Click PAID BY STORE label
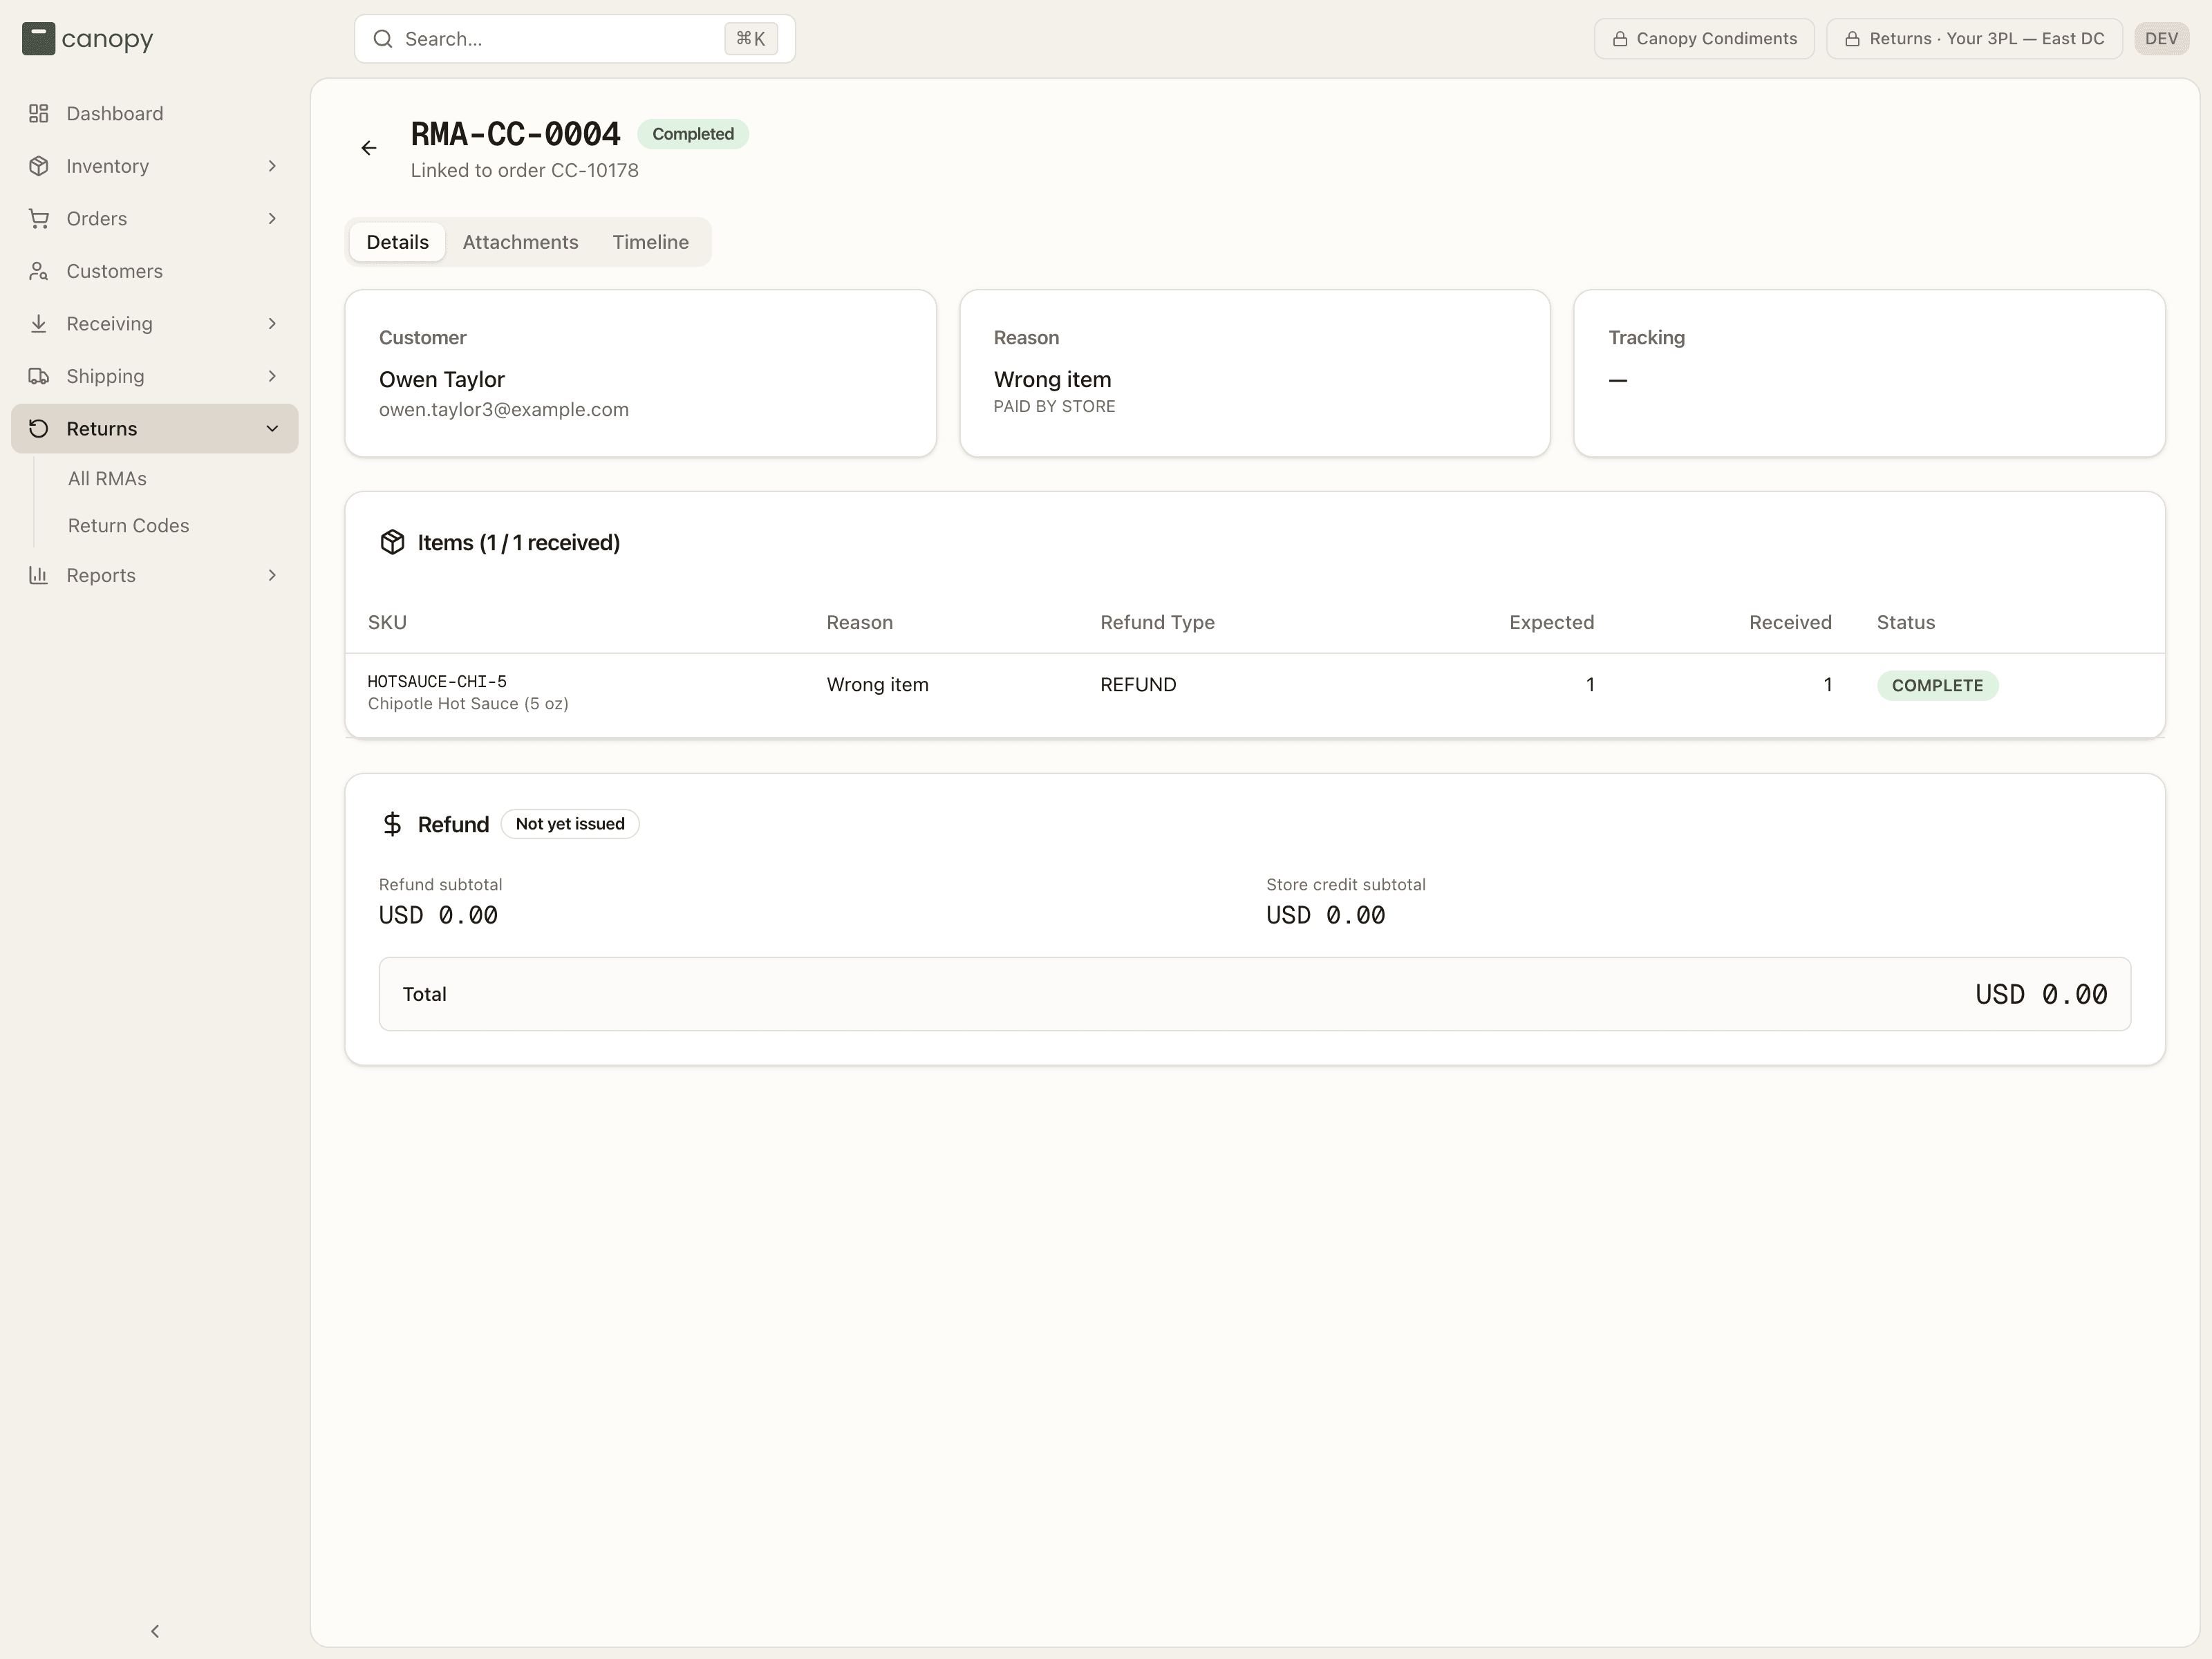 click(1054, 407)
